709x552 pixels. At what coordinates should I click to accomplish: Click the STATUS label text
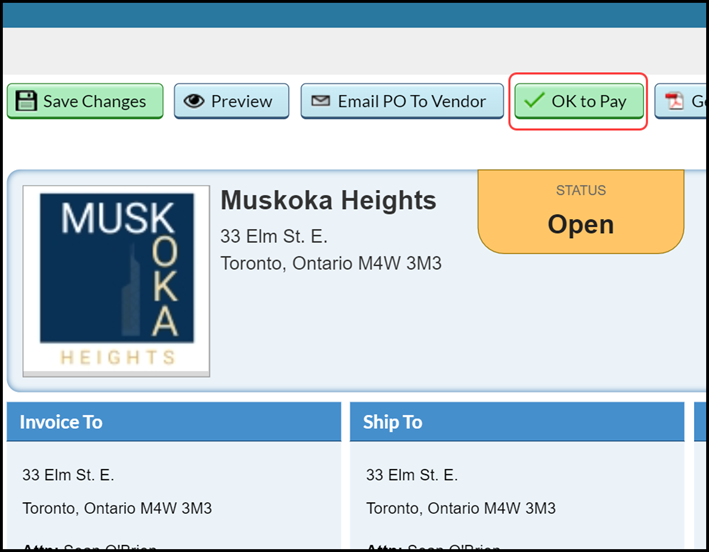tap(581, 190)
